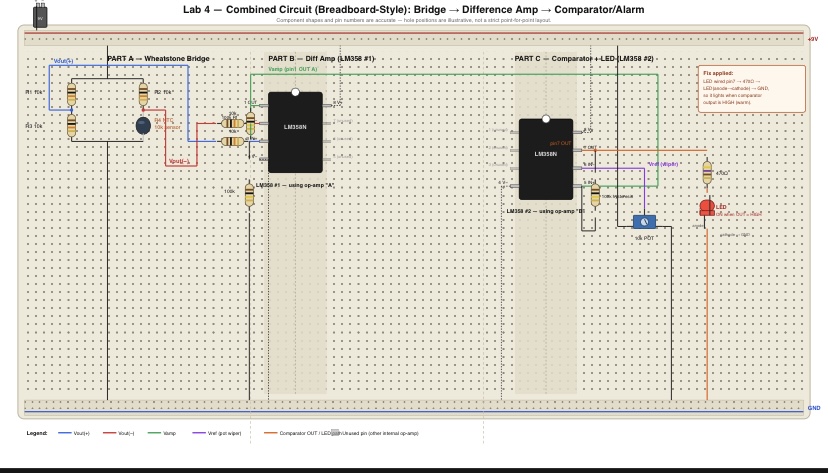The image size is (828, 473).
Task: Click the R3 10k label
Action: coord(35,126)
